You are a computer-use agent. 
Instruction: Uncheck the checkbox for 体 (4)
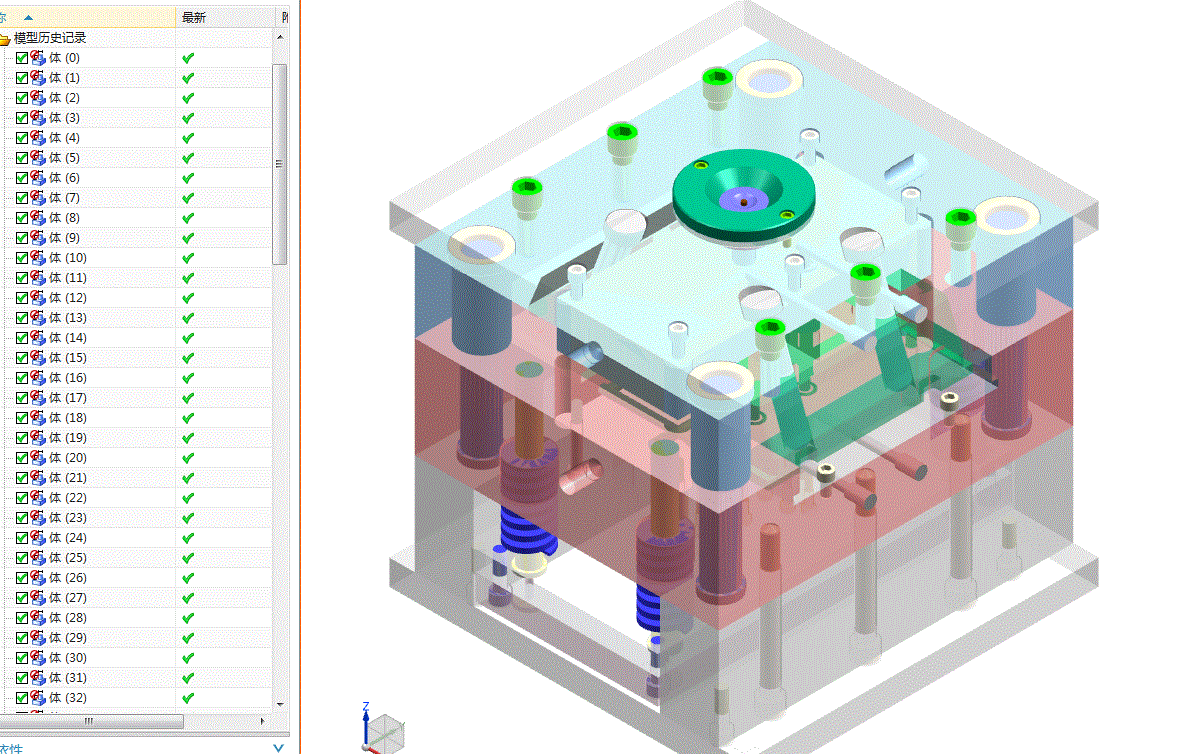22,138
